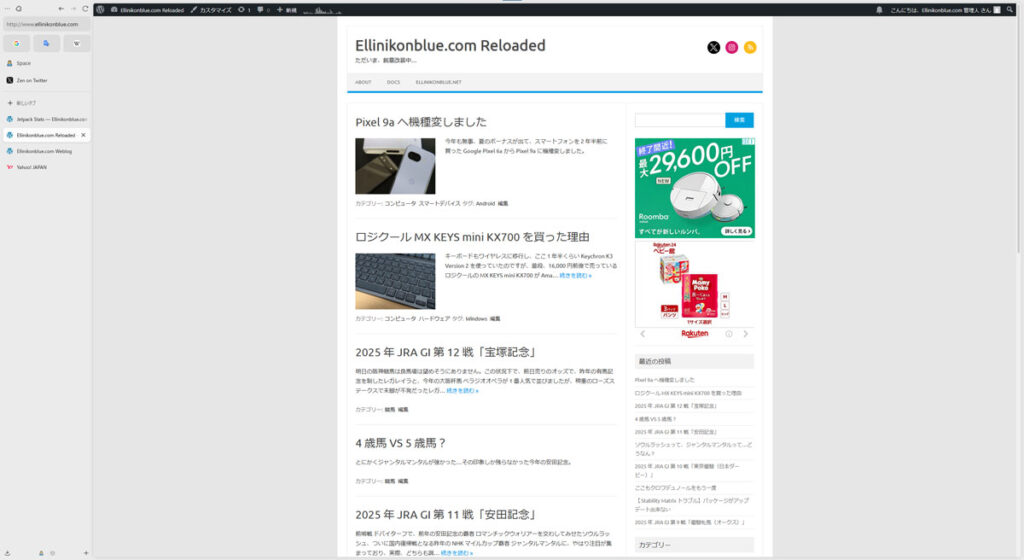
Task: Switch to Ellinikonblue.com Weblog tab
Action: (46, 151)
